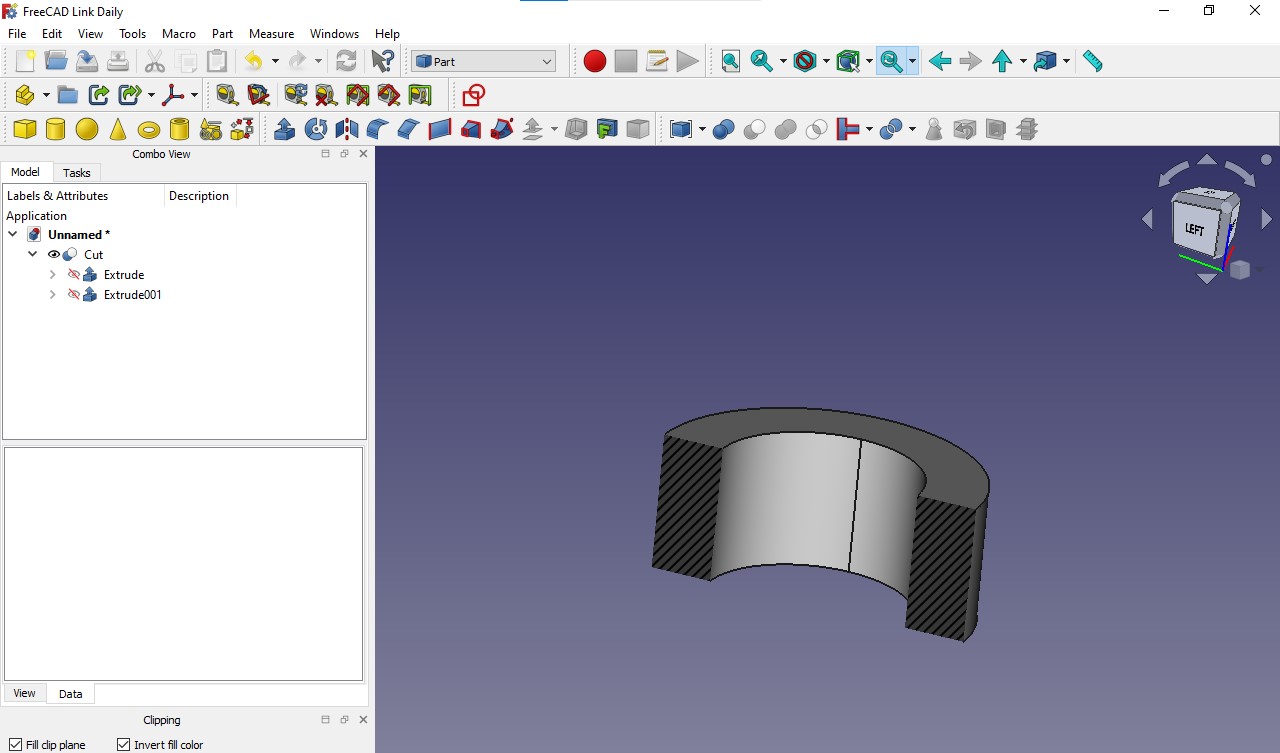Toggle visibility of the Cut feature
The height and width of the screenshot is (753, 1280).
coord(54,254)
